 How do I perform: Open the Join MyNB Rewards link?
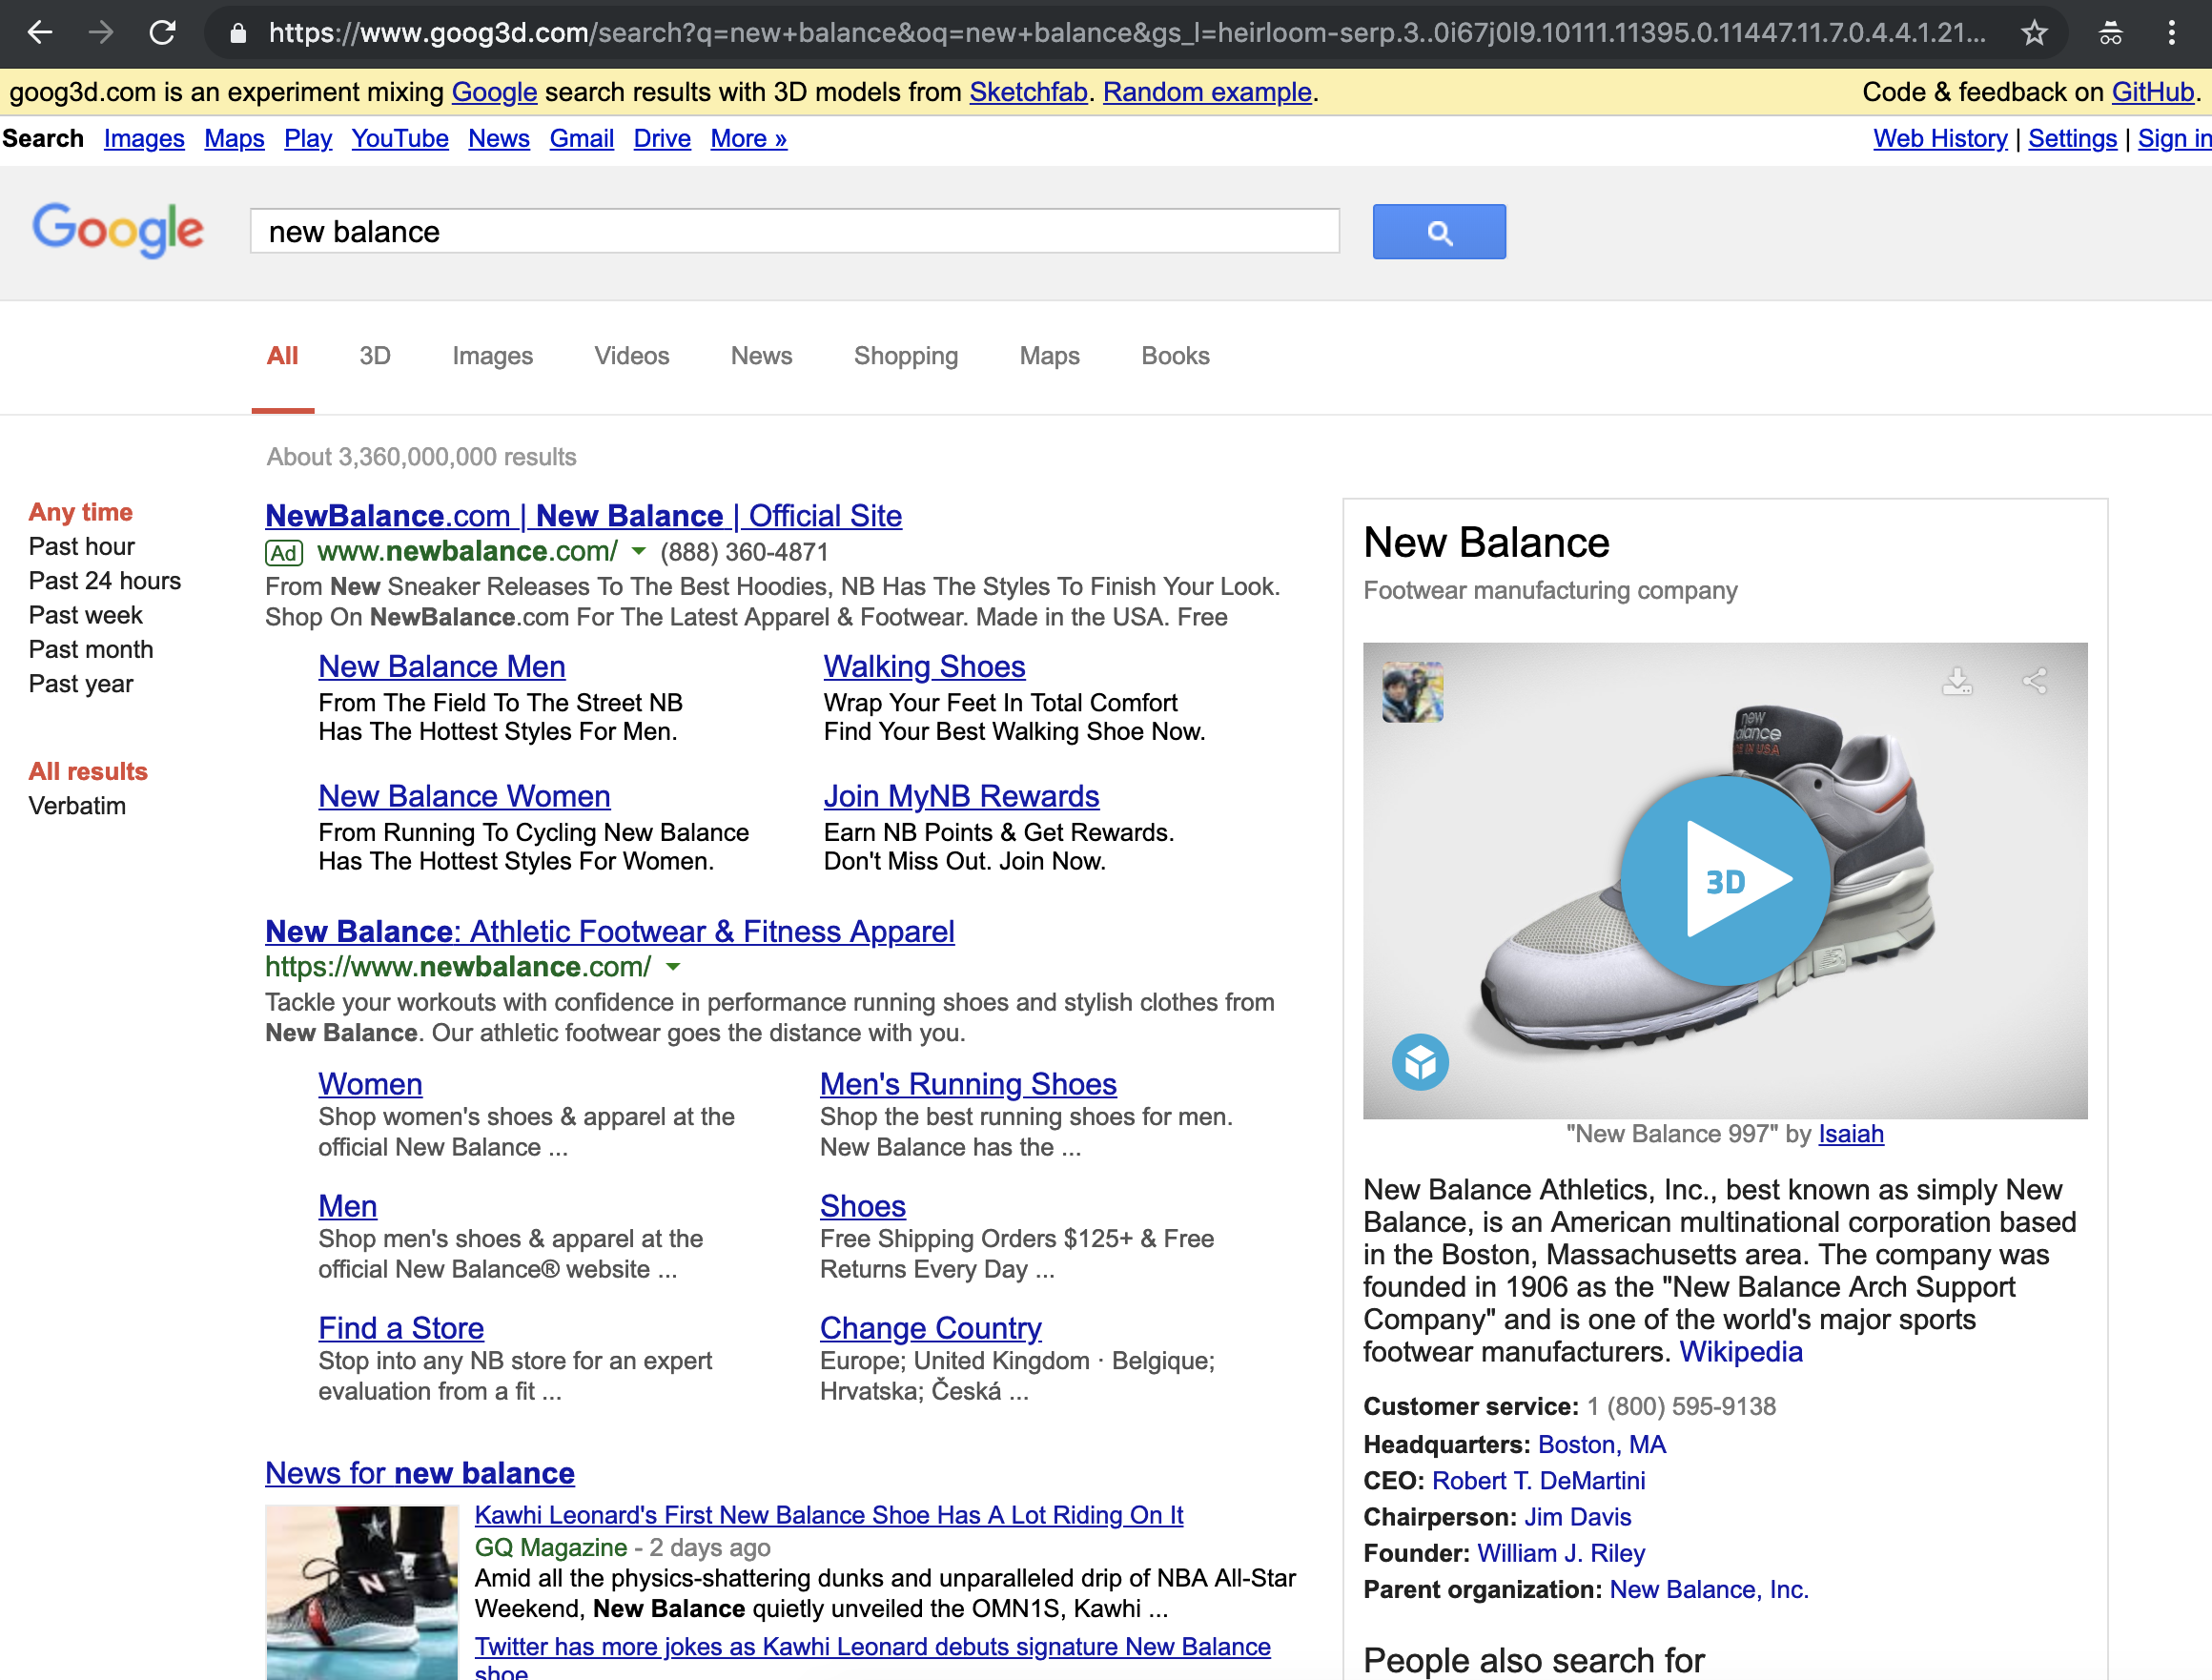click(x=961, y=797)
